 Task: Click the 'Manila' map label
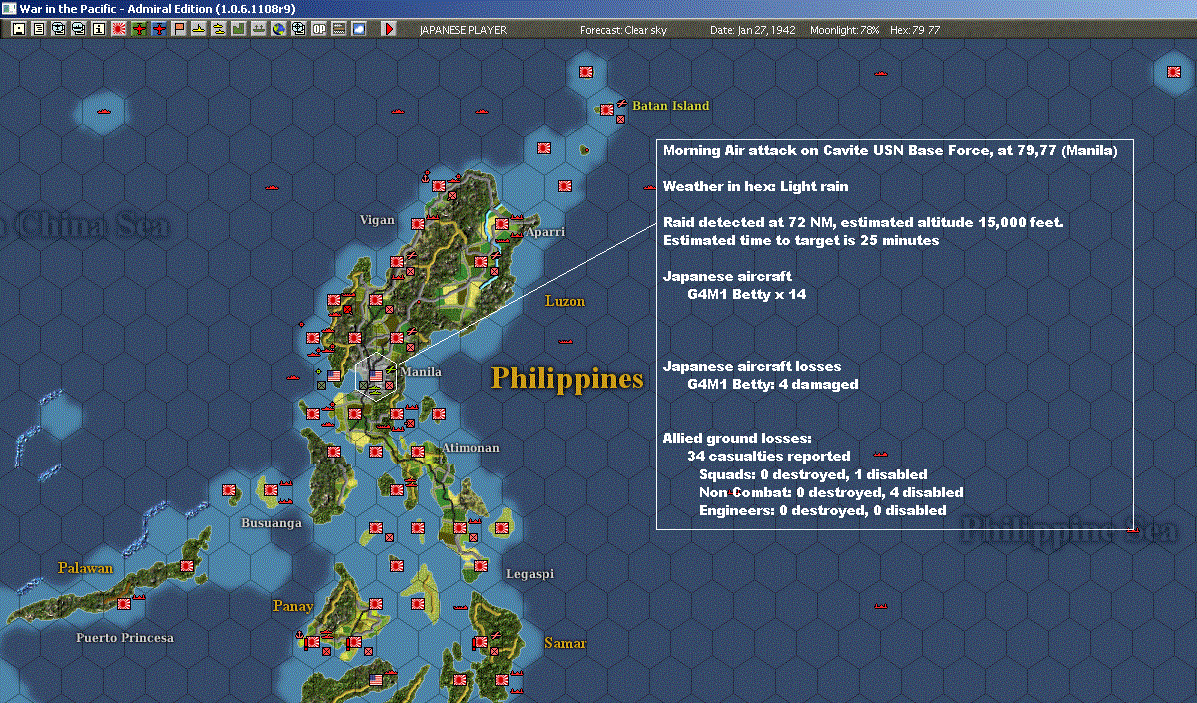(421, 372)
